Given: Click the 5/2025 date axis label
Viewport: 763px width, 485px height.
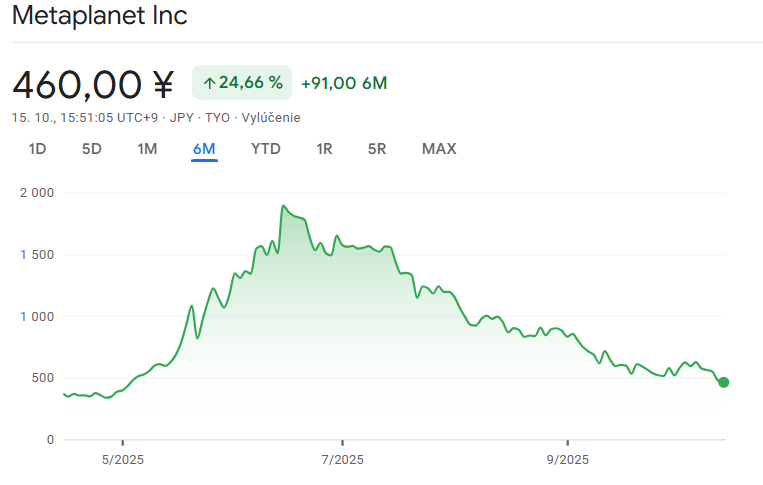Looking at the screenshot, I should [122, 459].
